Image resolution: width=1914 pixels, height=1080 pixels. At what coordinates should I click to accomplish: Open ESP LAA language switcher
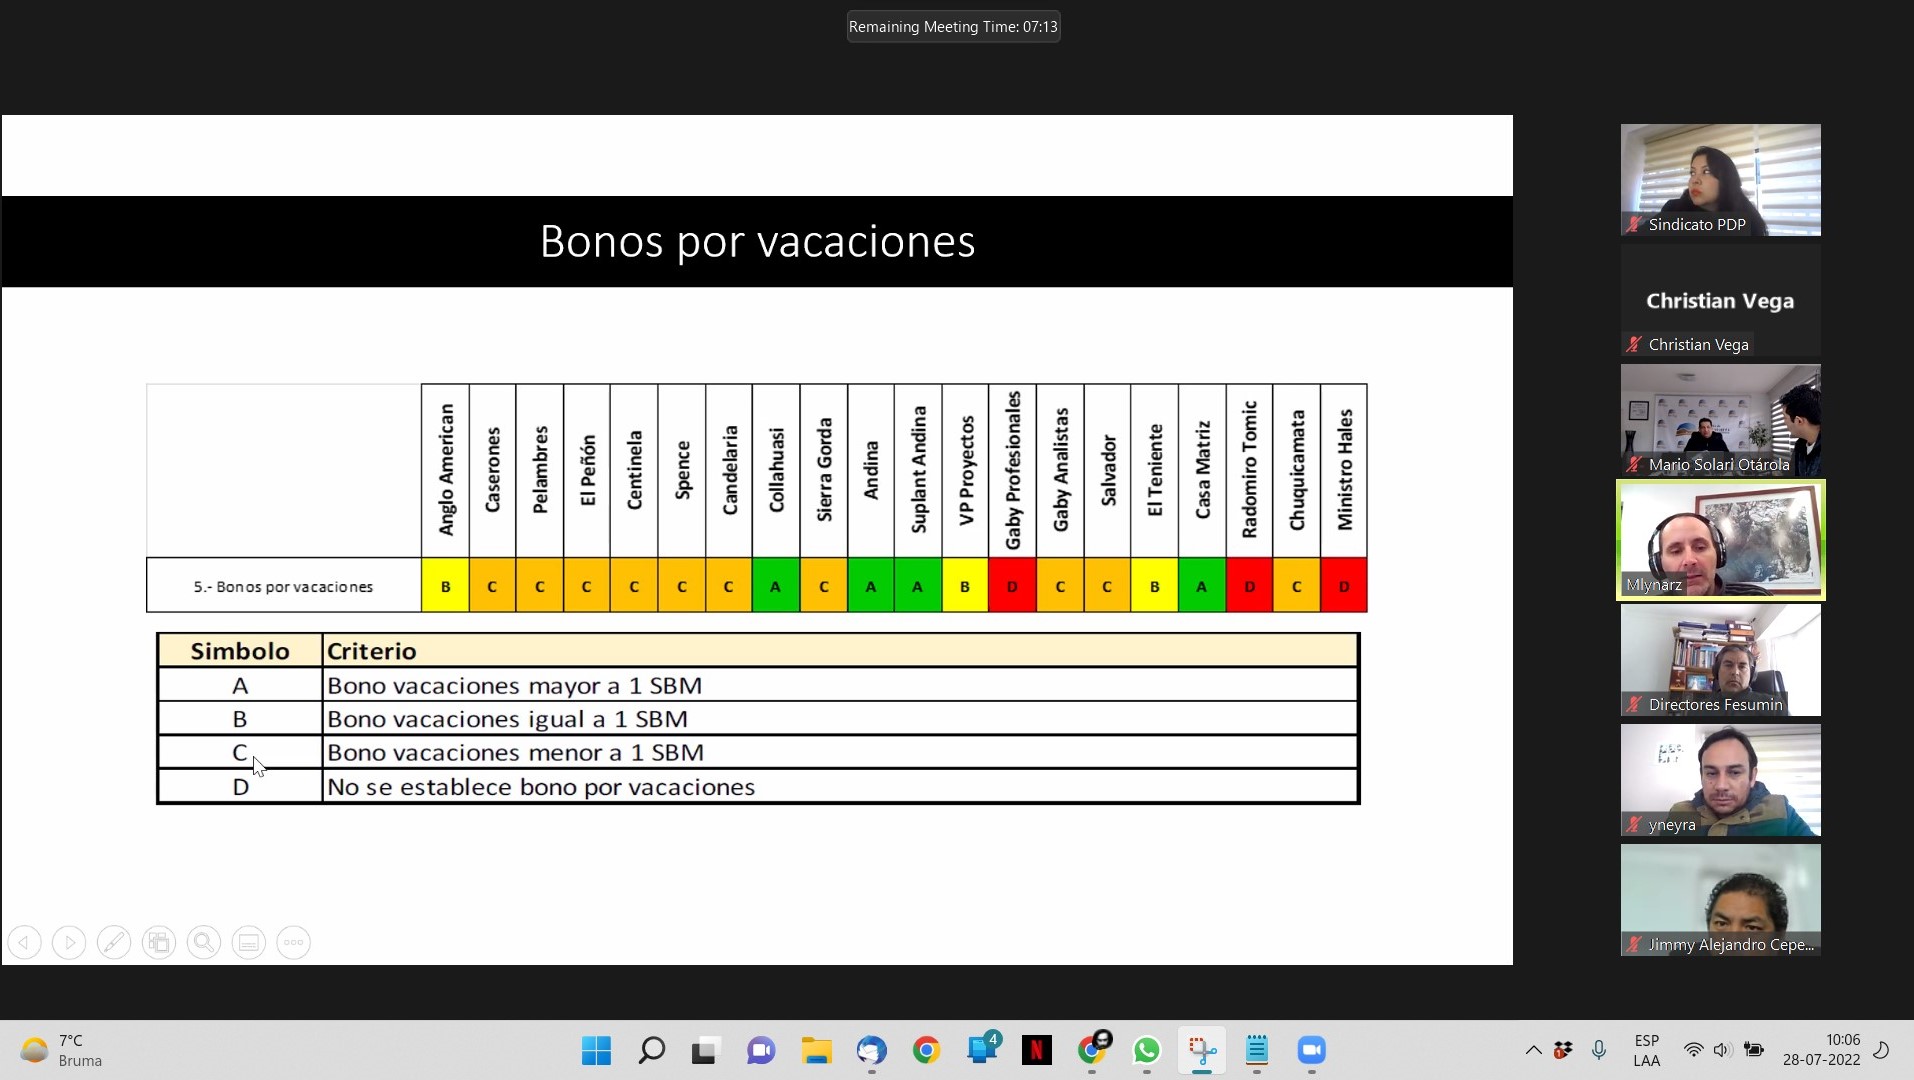point(1646,1050)
